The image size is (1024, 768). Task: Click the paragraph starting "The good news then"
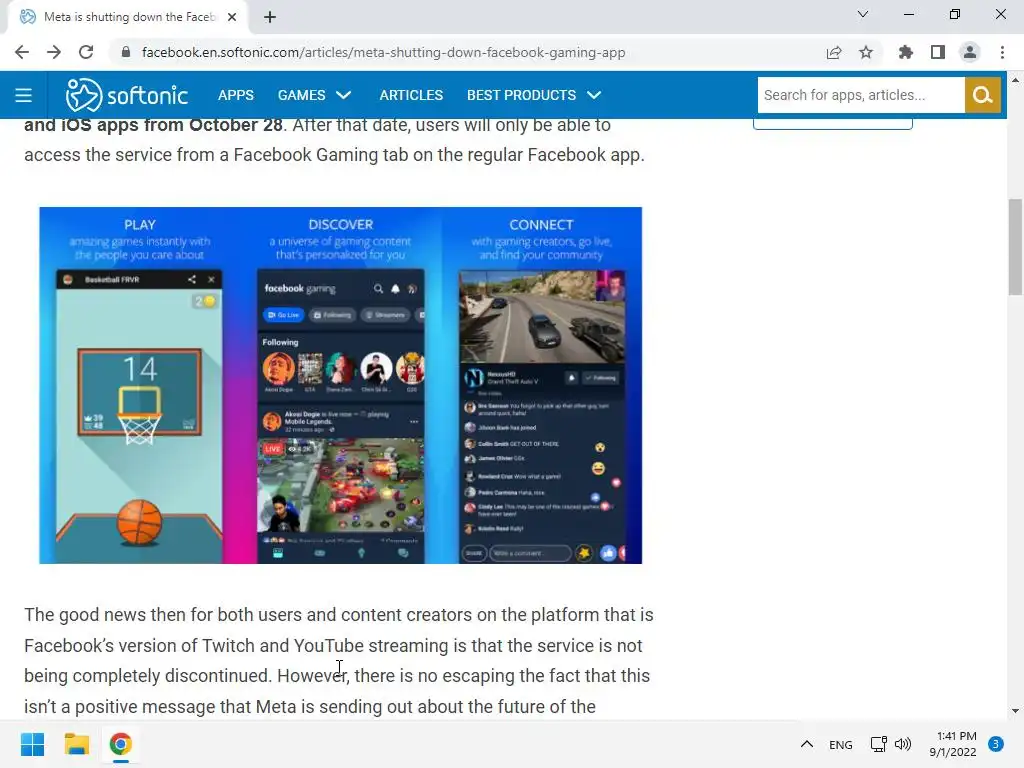pos(339,661)
